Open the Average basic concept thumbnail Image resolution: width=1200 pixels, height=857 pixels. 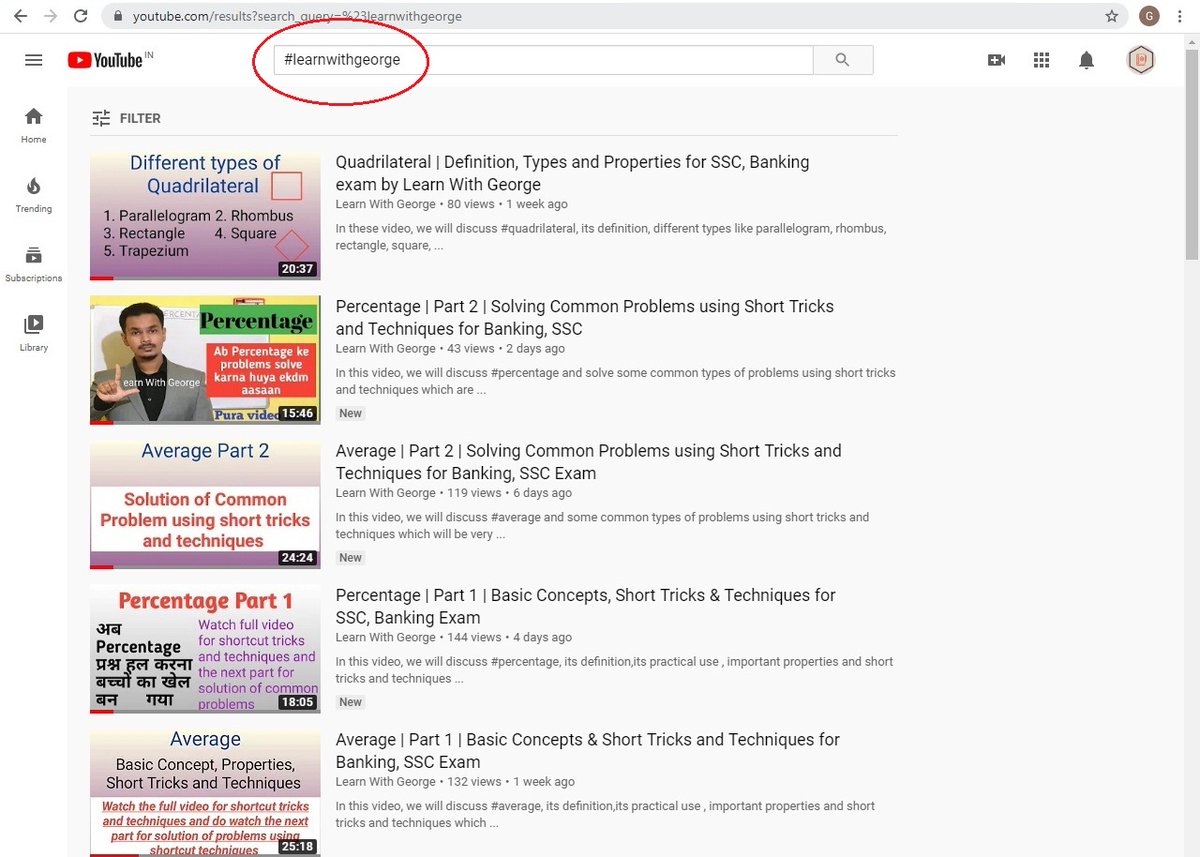tap(205, 792)
